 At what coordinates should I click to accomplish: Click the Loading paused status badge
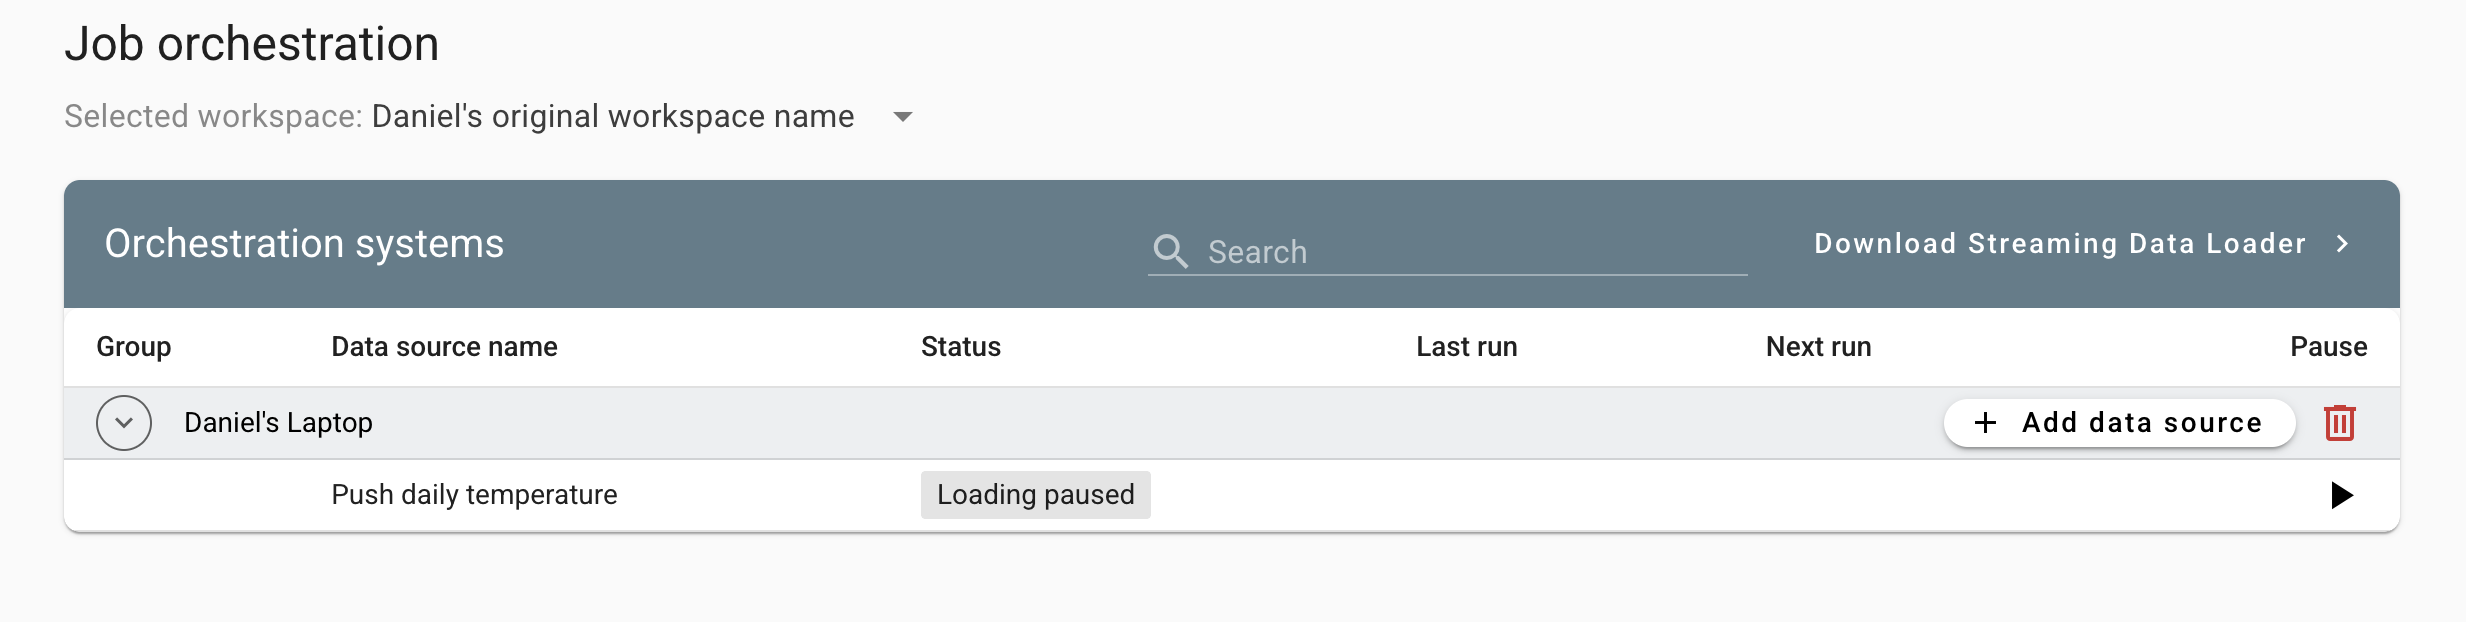[x=1035, y=495]
